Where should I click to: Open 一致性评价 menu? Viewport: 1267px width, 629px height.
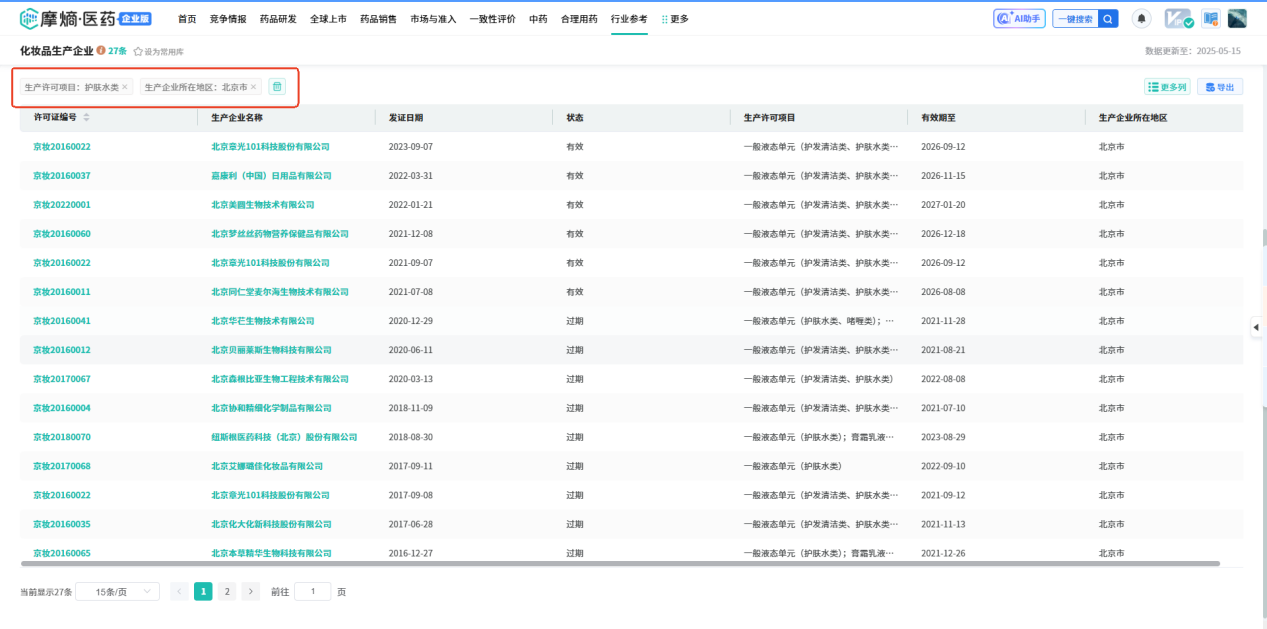pyautogui.click(x=493, y=19)
